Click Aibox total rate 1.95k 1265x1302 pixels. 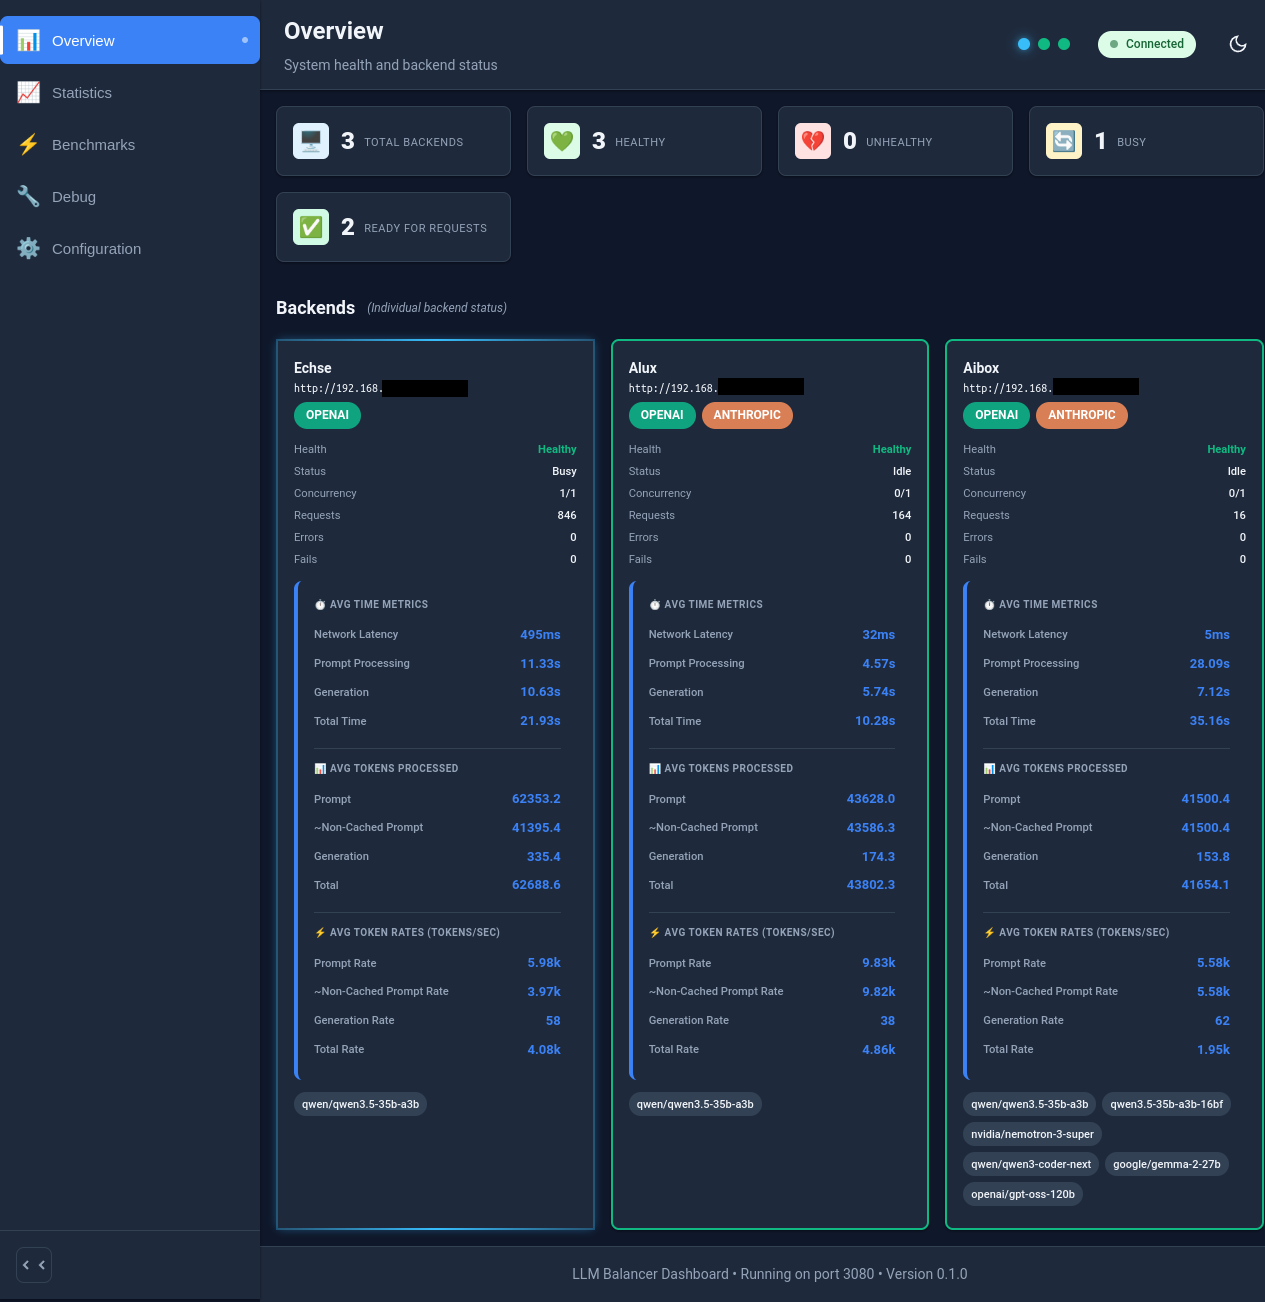pyautogui.click(x=1213, y=1050)
